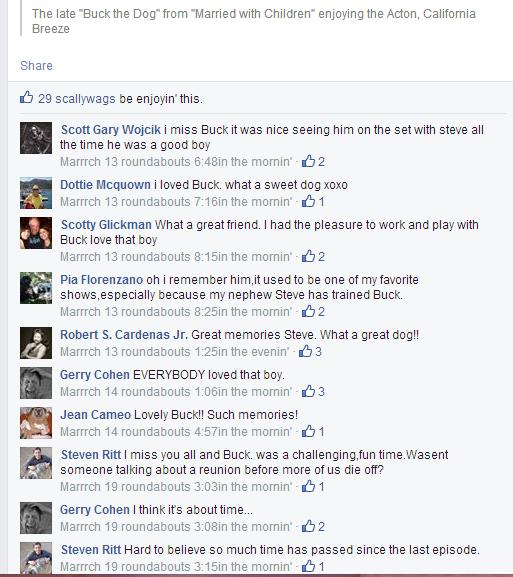This screenshot has height=577, width=513.
Task: Click timestamp Marrrch 13 roundabouts 6:48
Action: tap(176, 162)
